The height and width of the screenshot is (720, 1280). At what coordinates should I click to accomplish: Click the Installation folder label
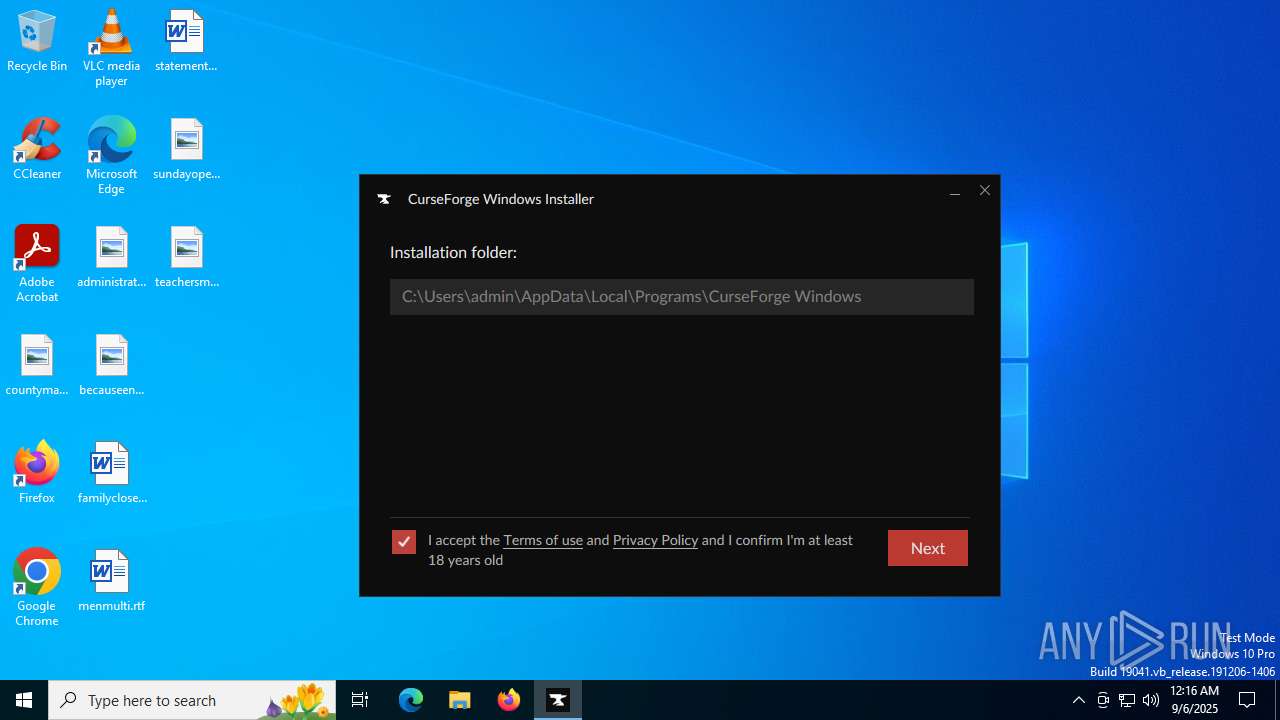(x=453, y=253)
